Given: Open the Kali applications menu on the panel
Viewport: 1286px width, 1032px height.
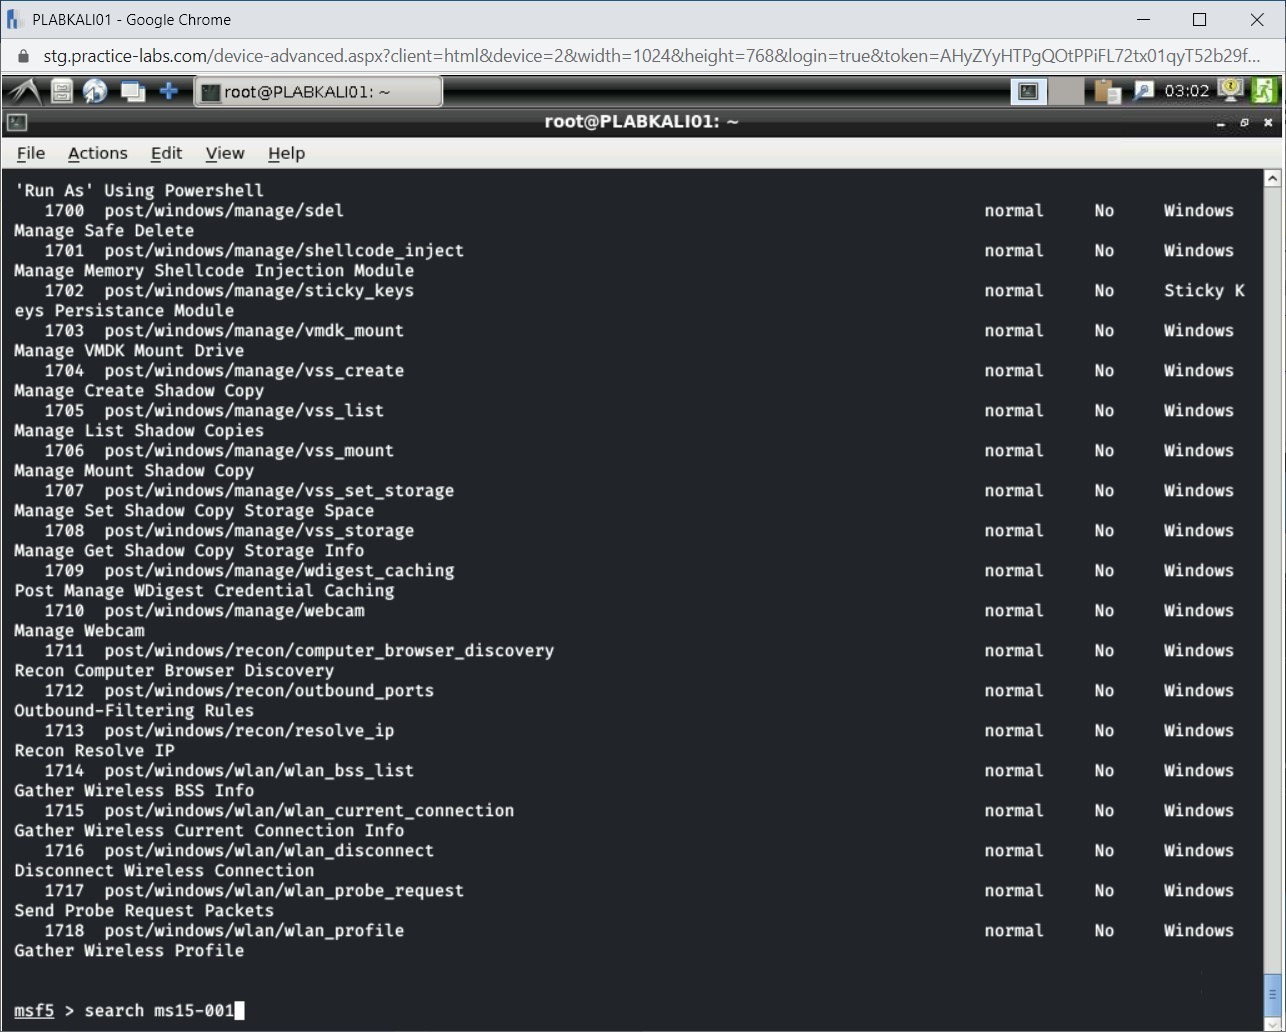Looking at the screenshot, I should pos(20,90).
